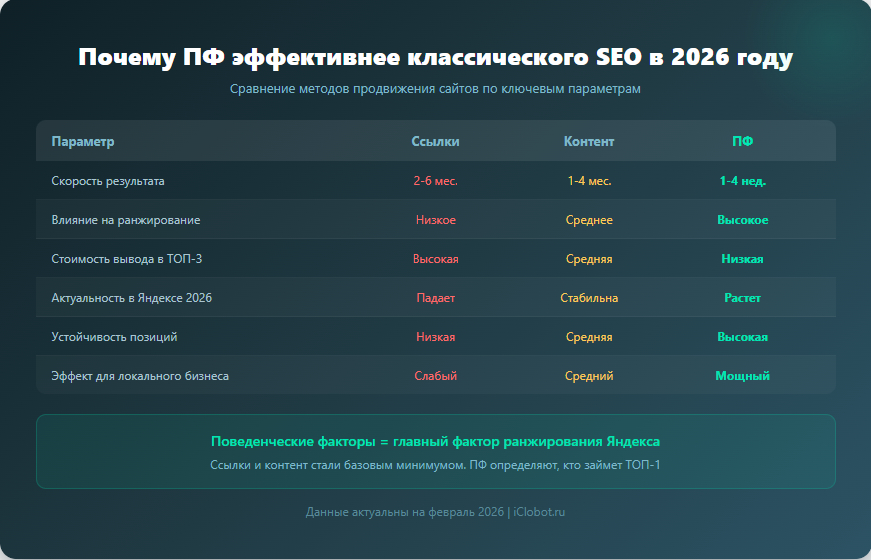Select the 'Контент' column header
Viewport: 871px width, 560px height.
coord(589,141)
